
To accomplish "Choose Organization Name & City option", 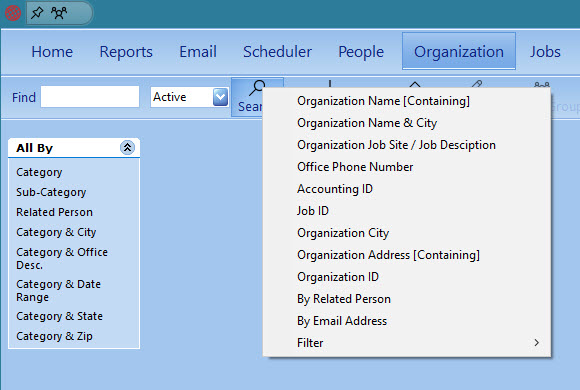I will click(x=407, y=123).
